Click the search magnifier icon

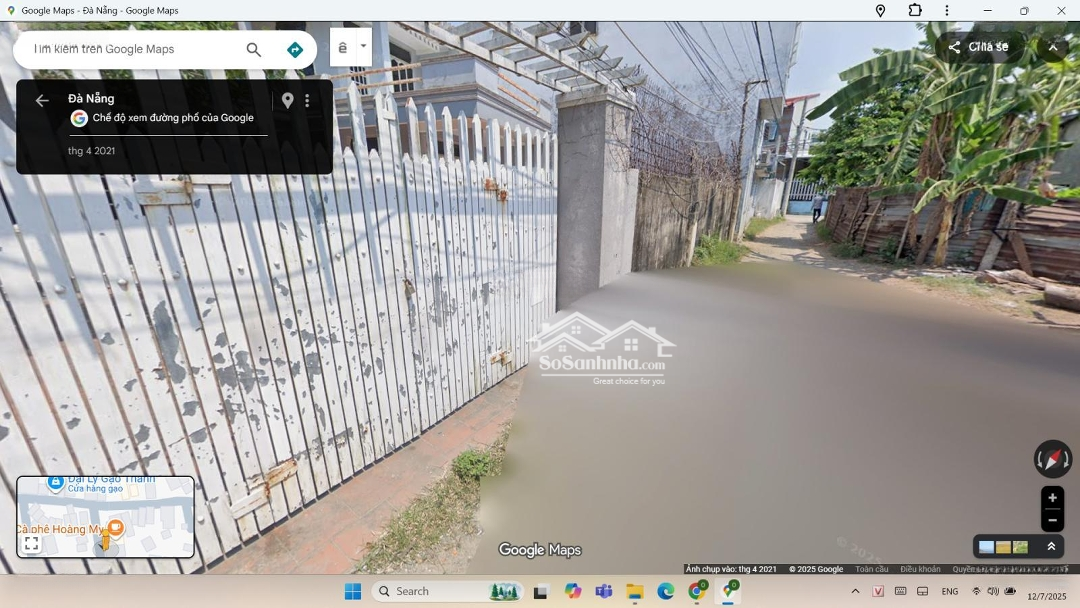click(254, 50)
